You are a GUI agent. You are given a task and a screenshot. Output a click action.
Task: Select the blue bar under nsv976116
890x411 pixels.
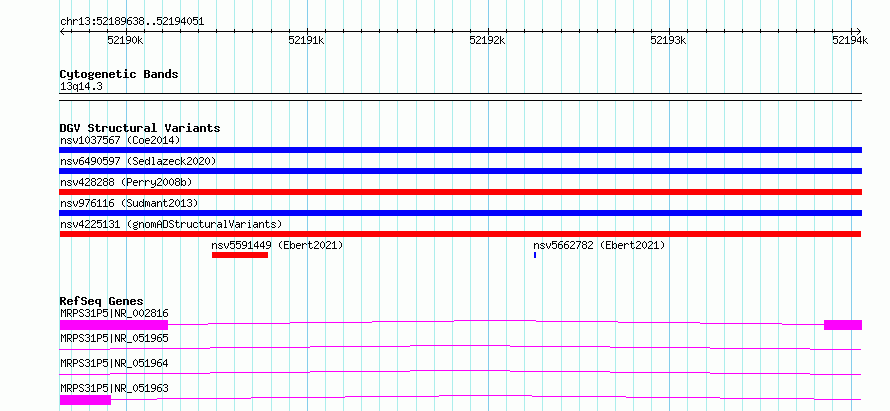coord(460,213)
